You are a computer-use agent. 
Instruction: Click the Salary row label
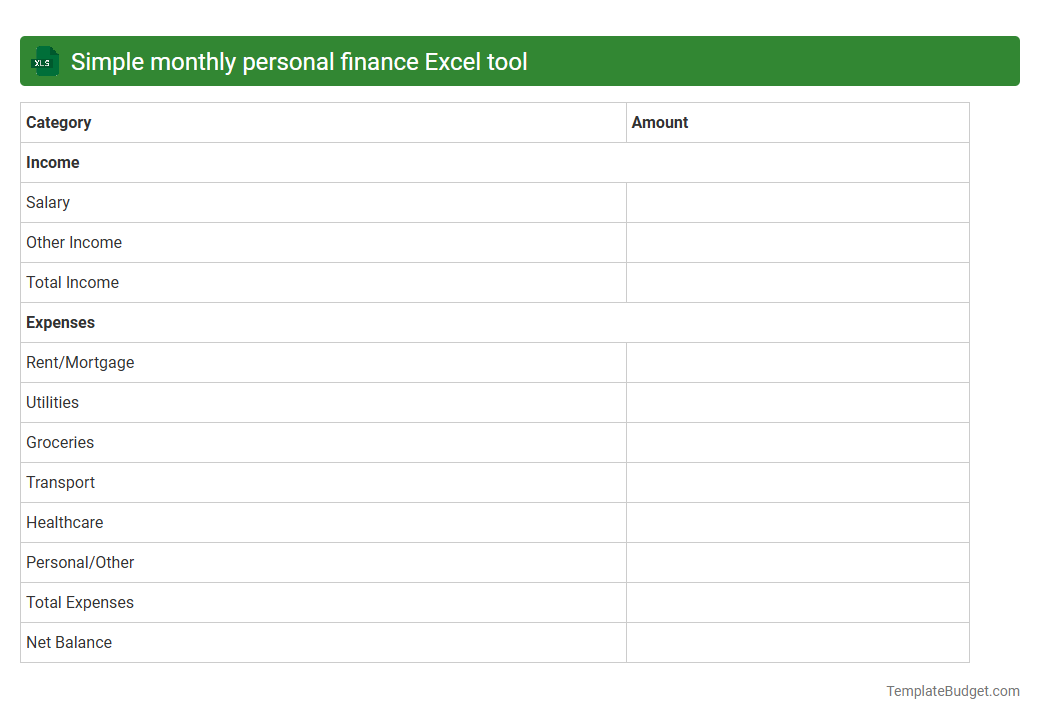(x=48, y=202)
